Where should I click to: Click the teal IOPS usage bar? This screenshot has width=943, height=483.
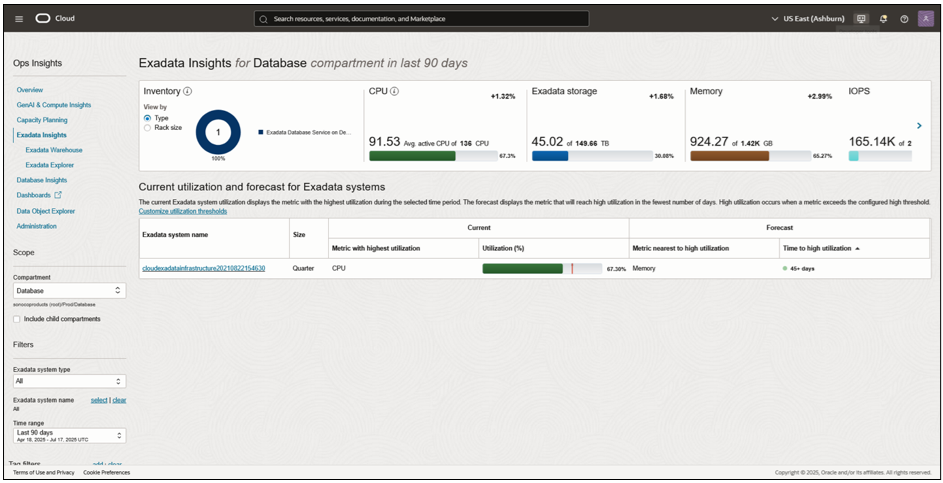click(853, 156)
